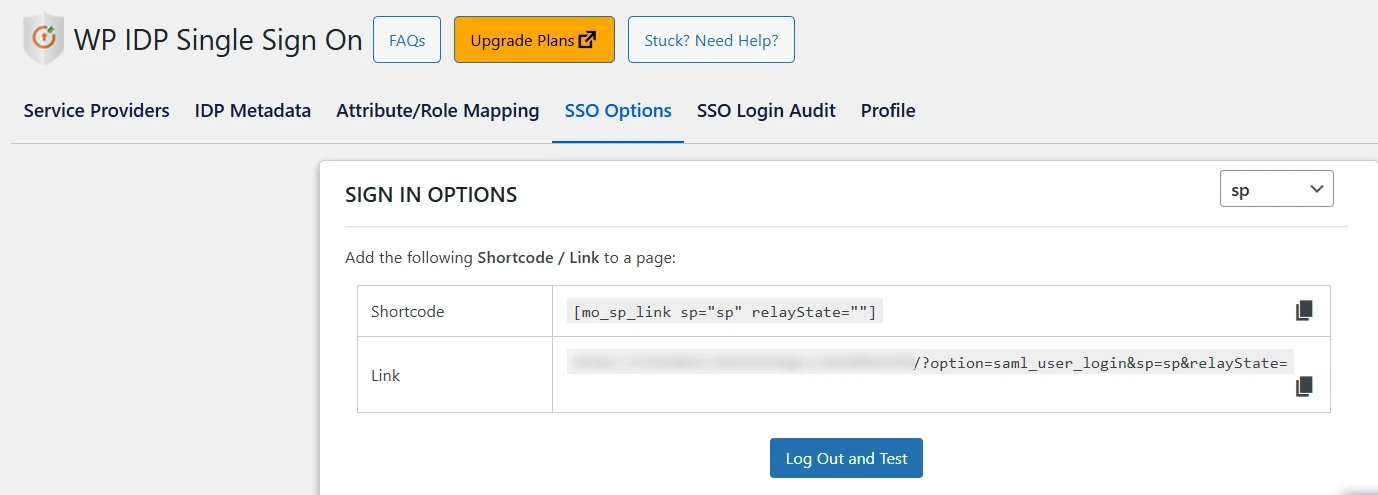Click the Link row label

385,376
